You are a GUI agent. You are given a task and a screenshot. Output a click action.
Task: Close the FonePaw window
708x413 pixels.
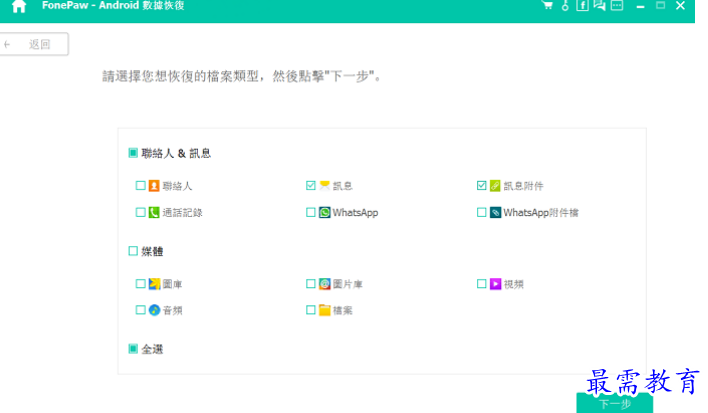[x=680, y=5]
